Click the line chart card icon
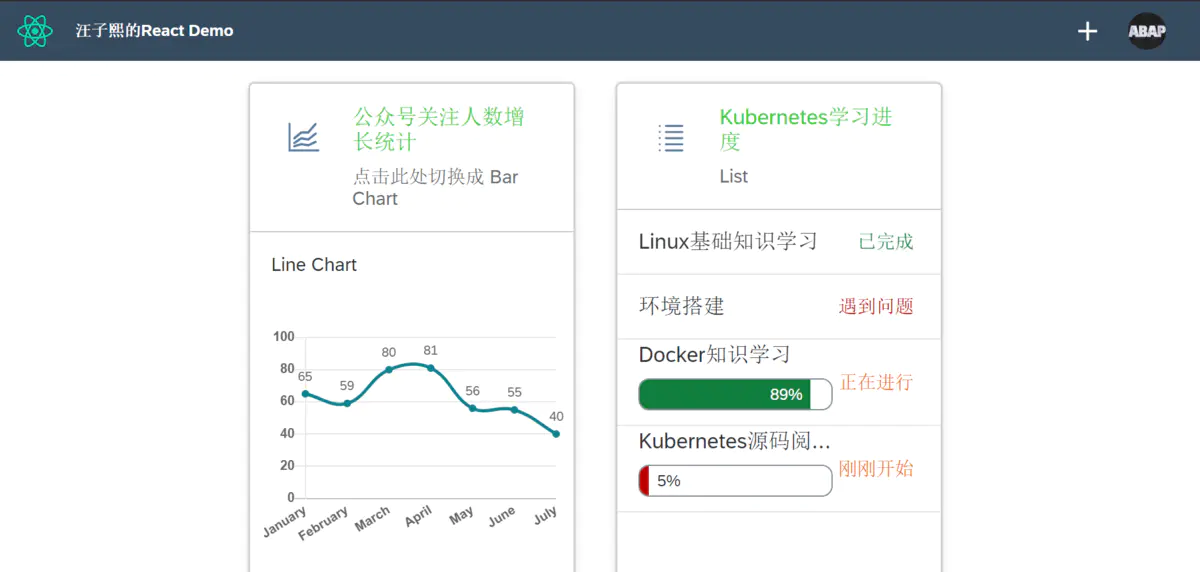Screen dimensions: 1200x572 303,137
